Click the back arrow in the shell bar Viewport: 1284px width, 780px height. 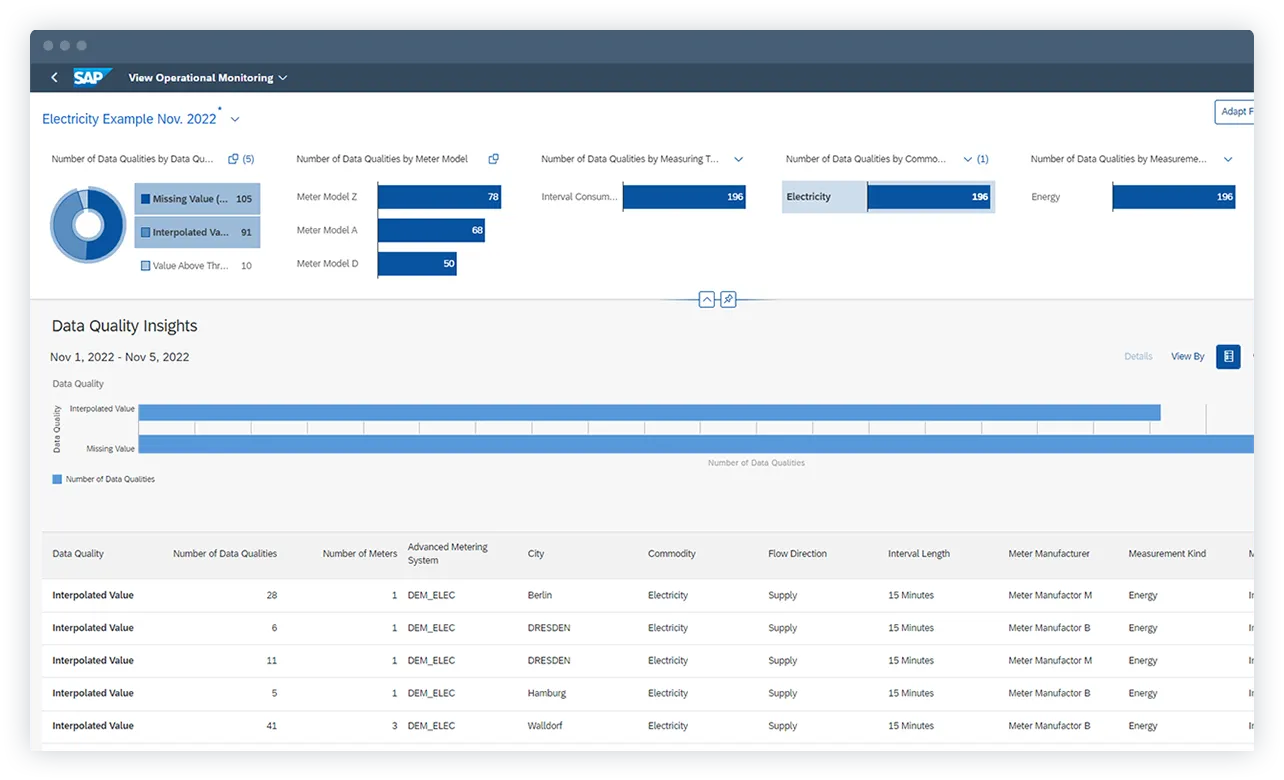coord(54,77)
